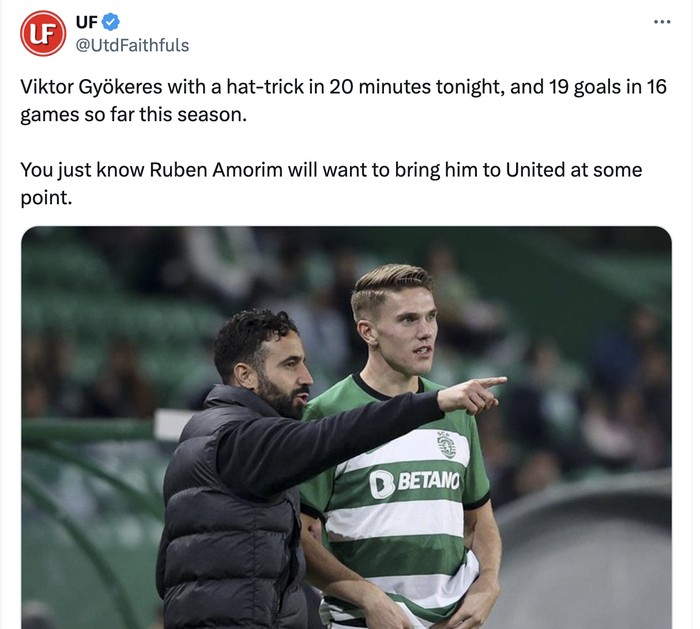This screenshot has width=700, height=629.
Task: Click the bold UF display name
Action: click(87, 22)
